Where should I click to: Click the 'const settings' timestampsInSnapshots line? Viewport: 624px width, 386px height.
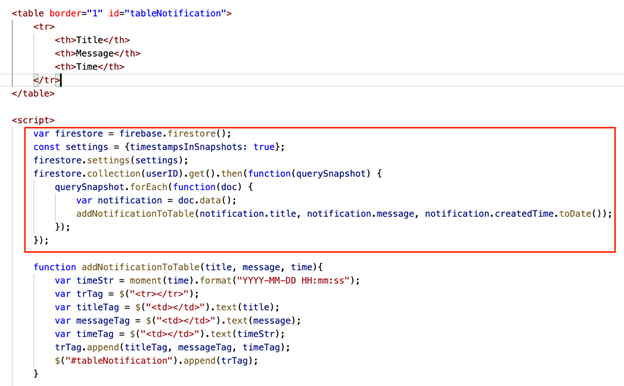[159, 147]
